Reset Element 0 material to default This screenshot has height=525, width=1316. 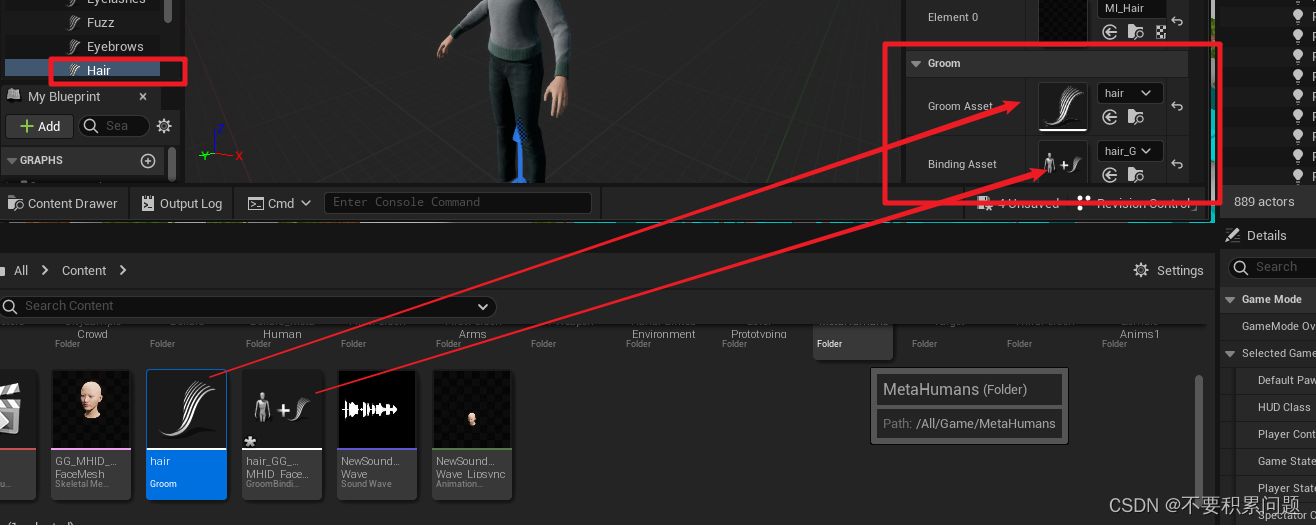(1177, 21)
